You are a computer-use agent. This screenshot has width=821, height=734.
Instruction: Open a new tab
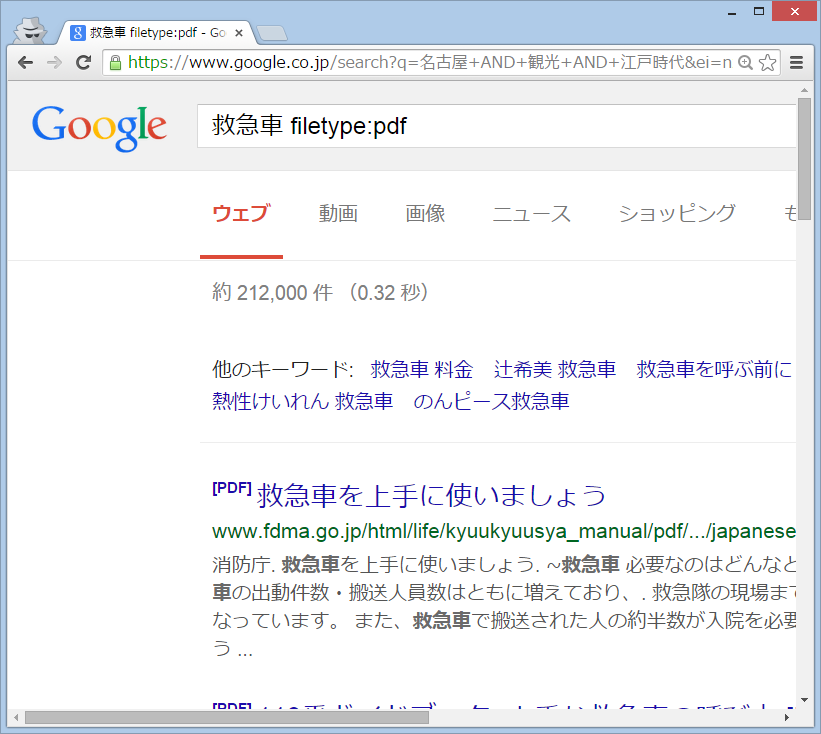(272, 33)
